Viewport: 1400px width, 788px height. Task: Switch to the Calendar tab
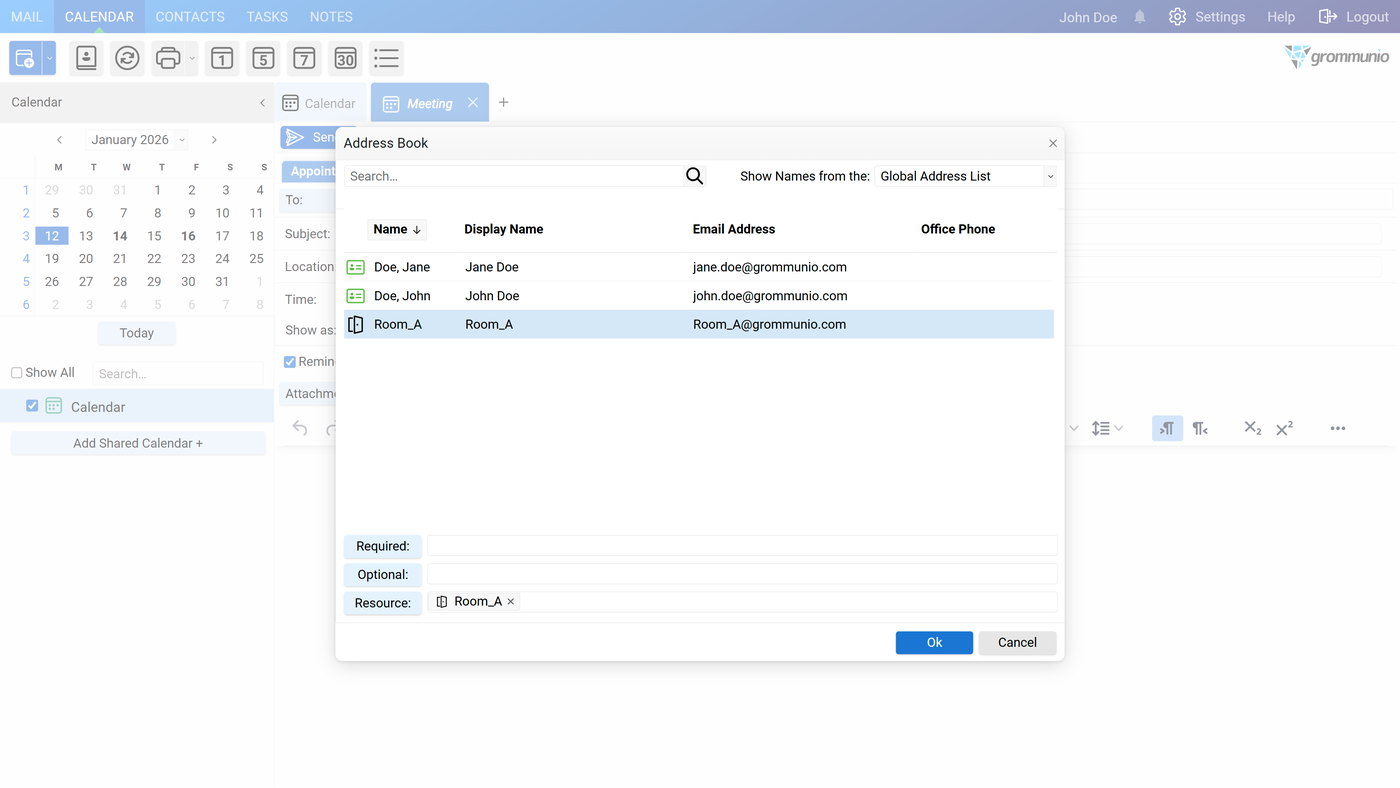[319, 103]
